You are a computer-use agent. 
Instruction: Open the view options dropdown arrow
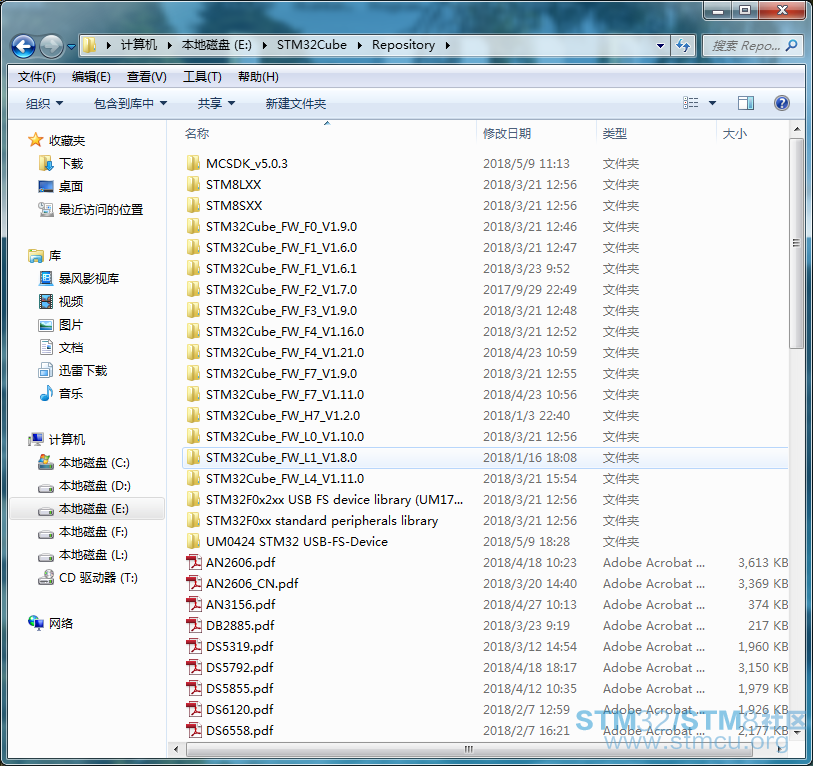(x=712, y=103)
